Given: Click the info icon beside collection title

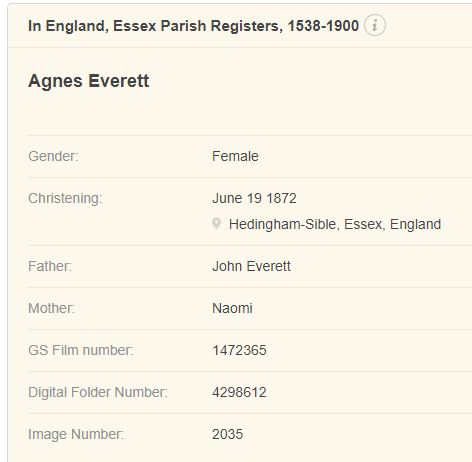Looking at the screenshot, I should [375, 25].
